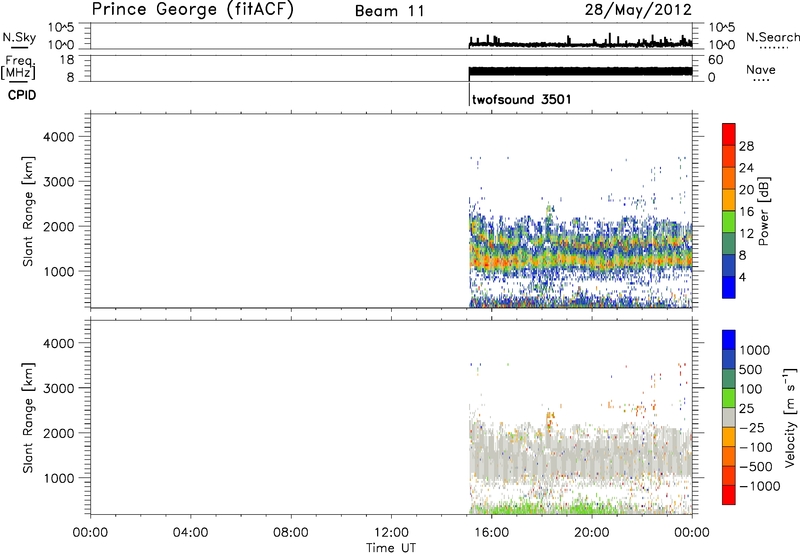Click the "-1000" Velocity colorbar tick
This screenshot has height=554, width=800.
[759, 486]
